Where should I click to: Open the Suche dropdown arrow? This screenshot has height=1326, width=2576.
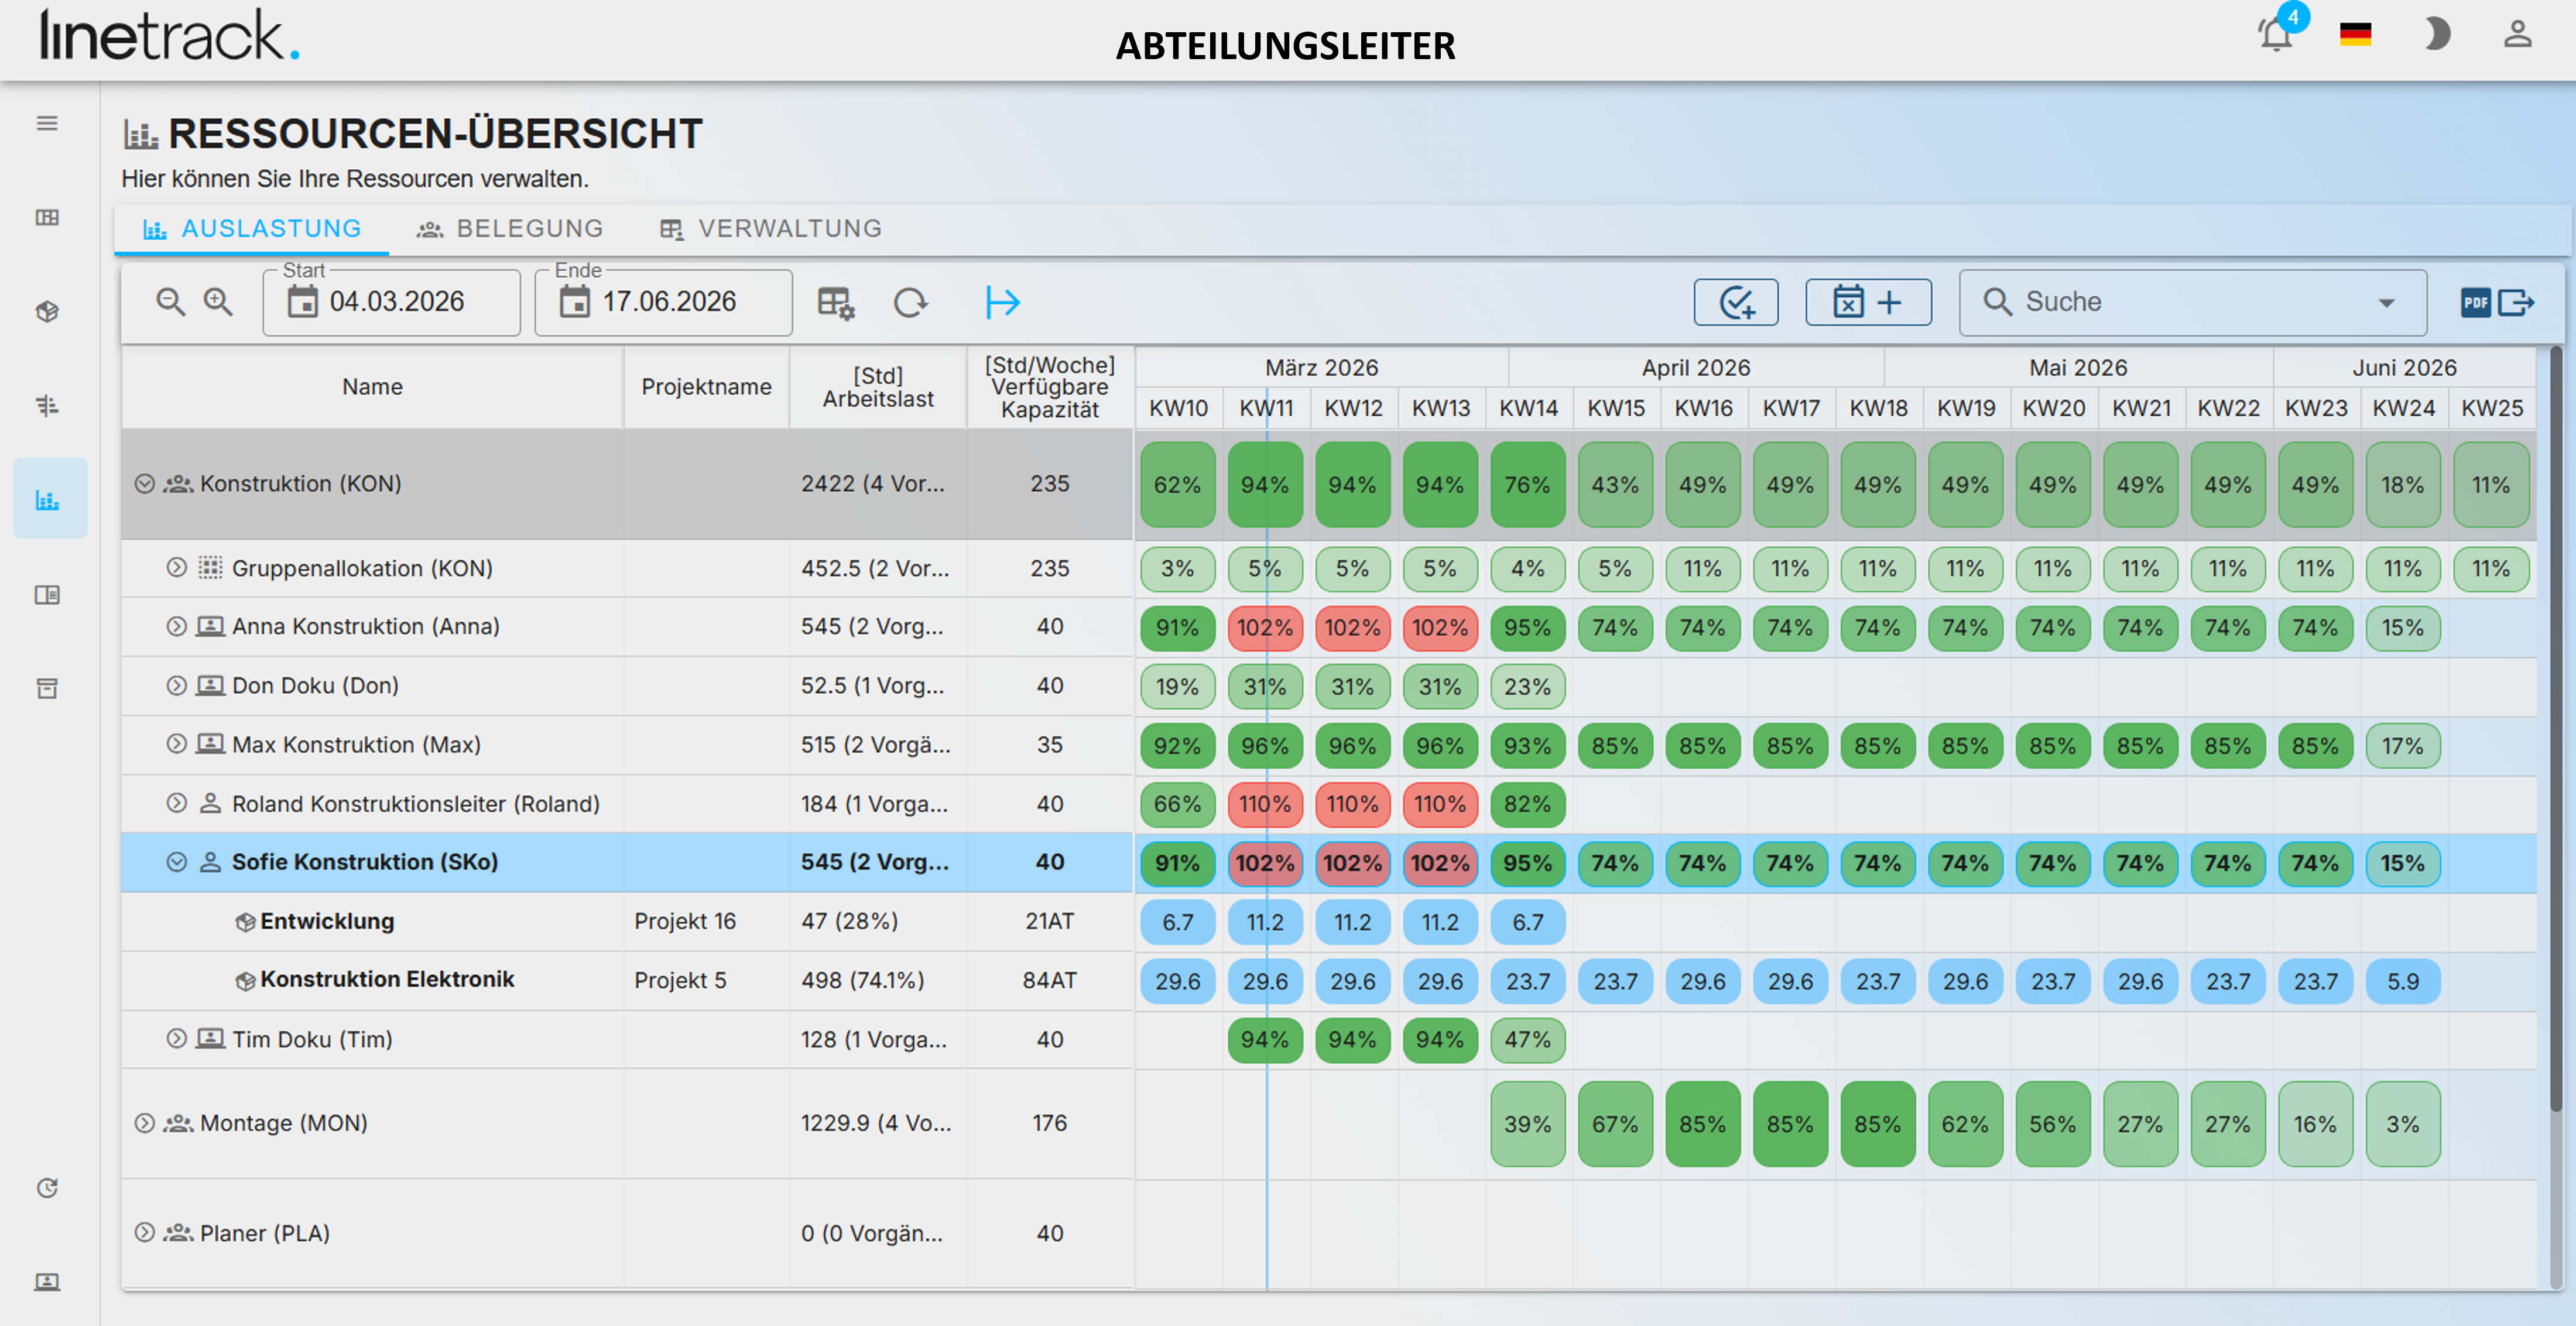point(2387,303)
